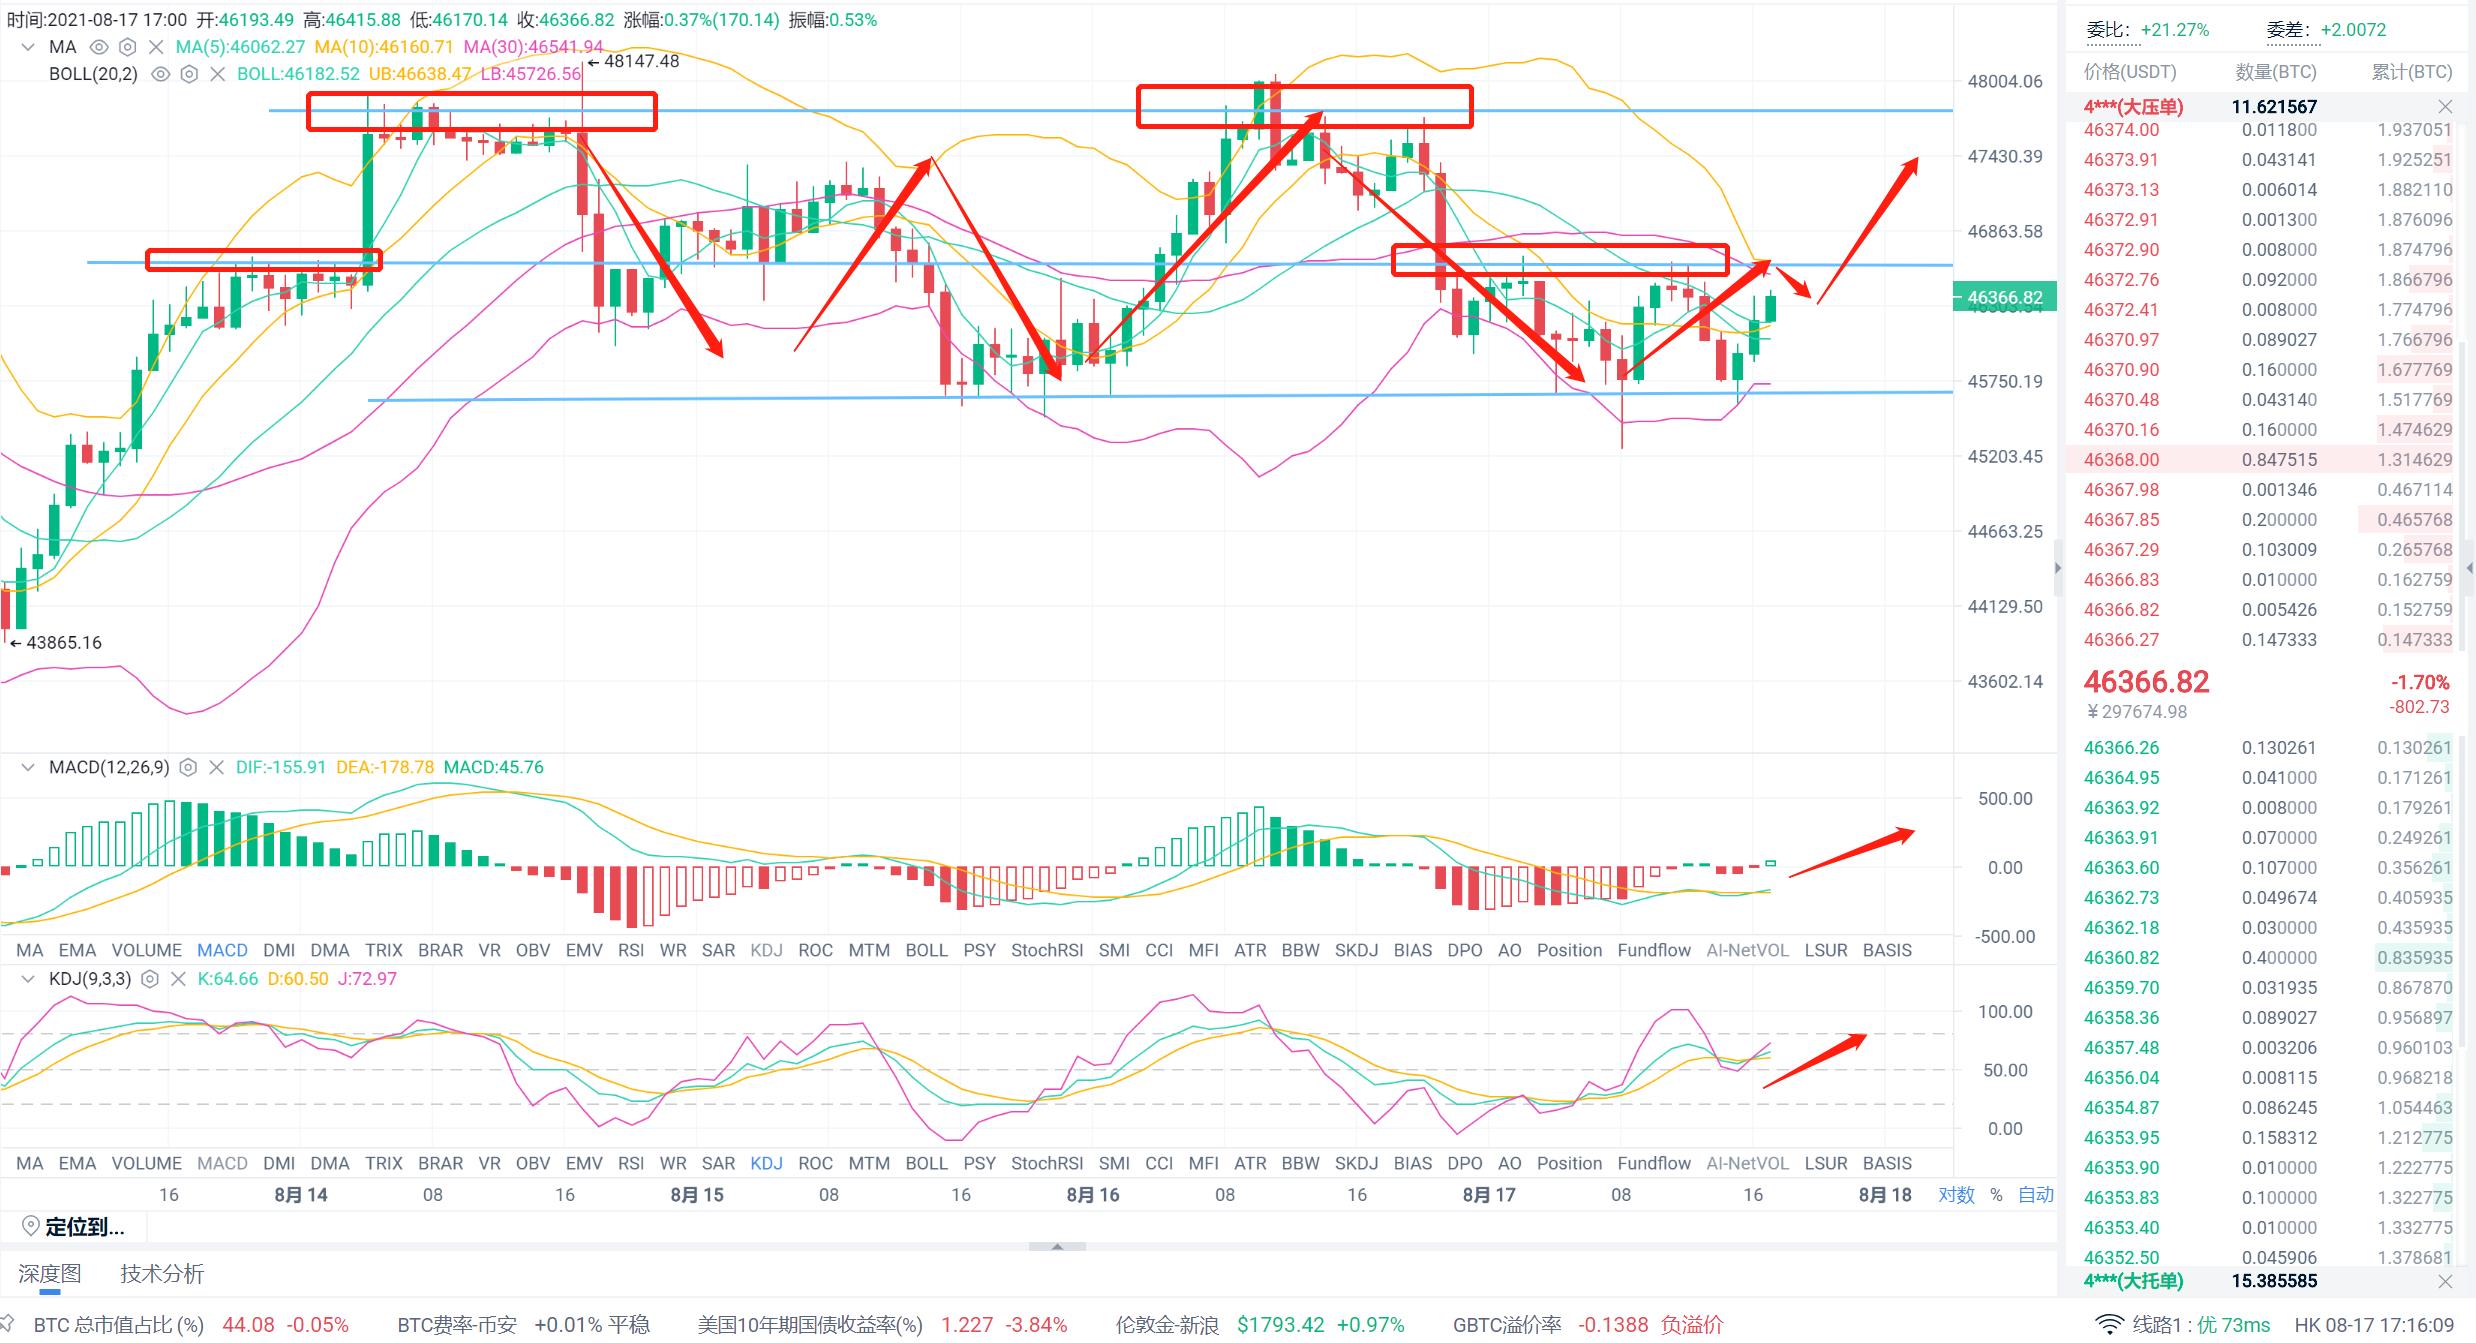Switch to the 深度图 tab
The width and height of the screenshot is (2476, 1343).
tap(50, 1273)
